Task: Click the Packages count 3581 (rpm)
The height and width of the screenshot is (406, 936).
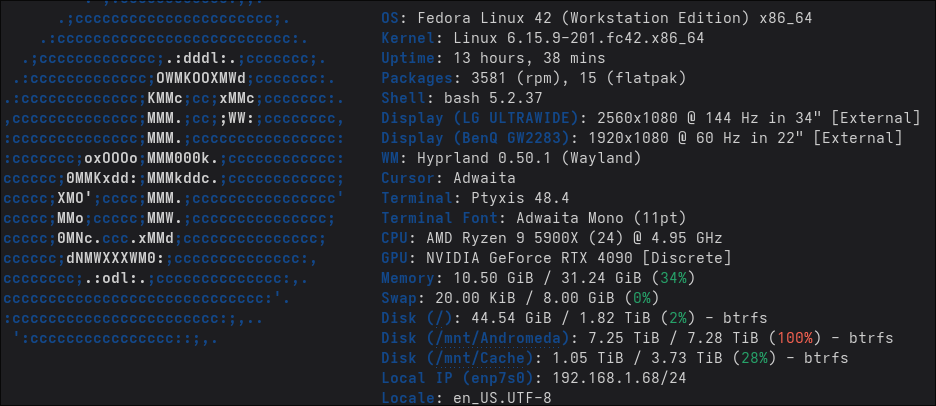Action: pyautogui.click(x=500, y=78)
